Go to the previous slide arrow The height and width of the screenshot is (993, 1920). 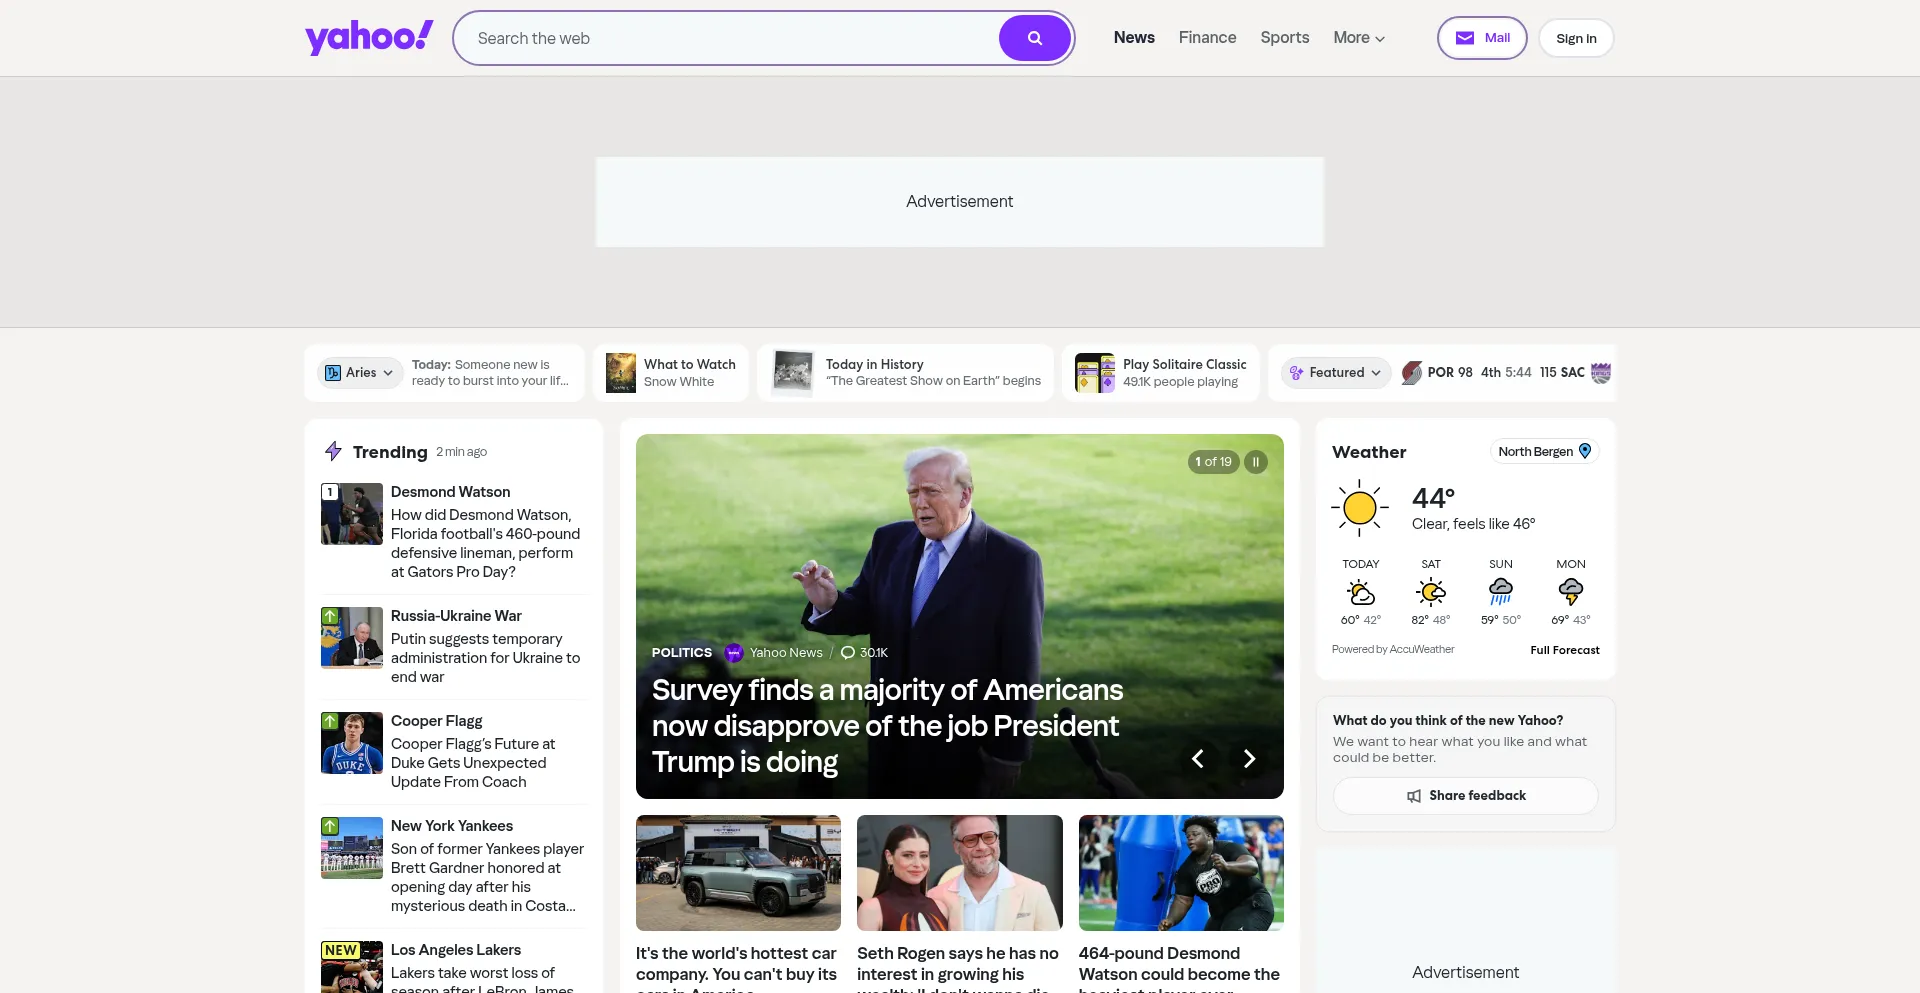[1197, 759]
